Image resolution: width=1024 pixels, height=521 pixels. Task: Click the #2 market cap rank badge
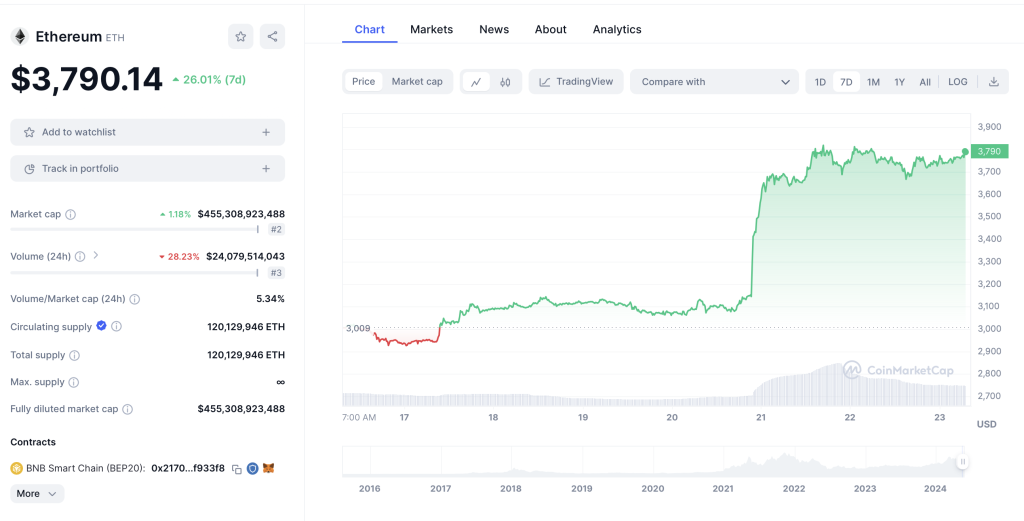[276, 230]
